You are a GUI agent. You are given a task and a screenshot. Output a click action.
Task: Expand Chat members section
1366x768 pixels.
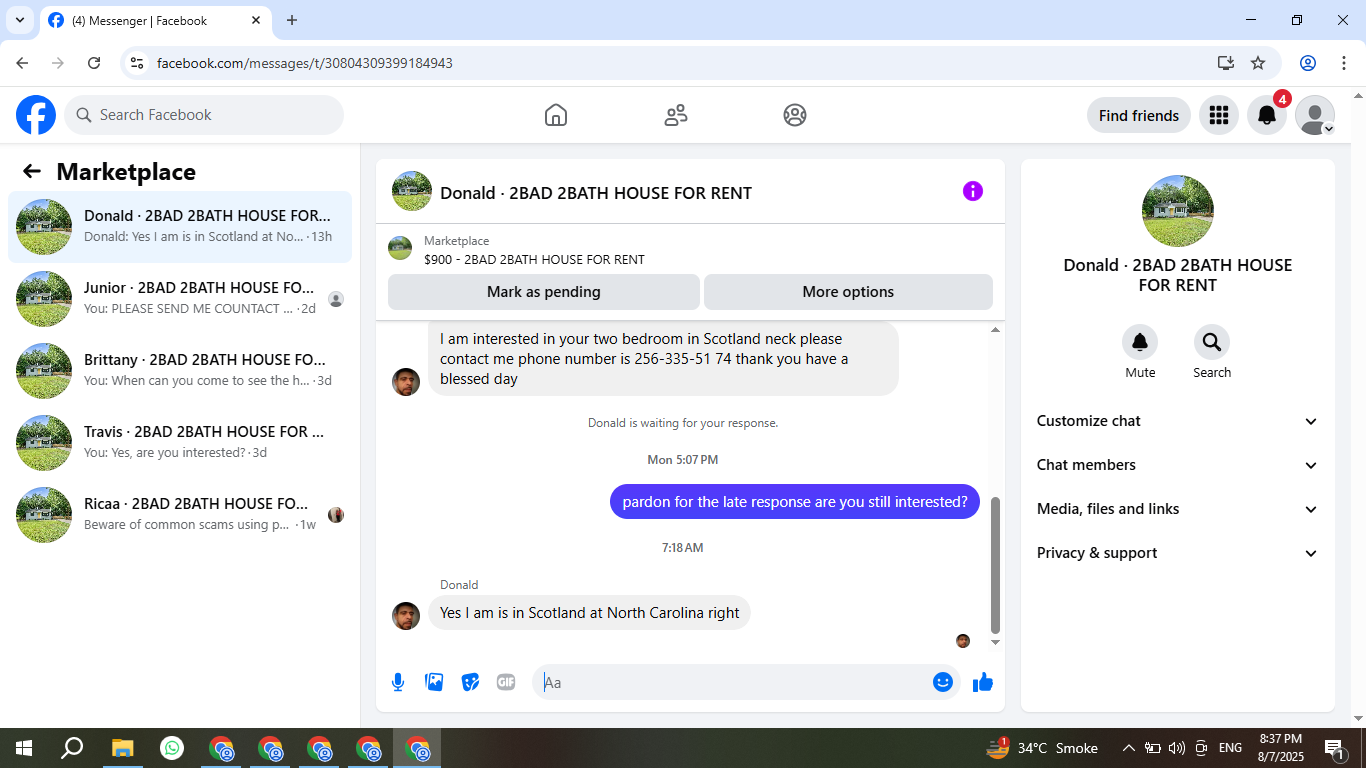1178,465
